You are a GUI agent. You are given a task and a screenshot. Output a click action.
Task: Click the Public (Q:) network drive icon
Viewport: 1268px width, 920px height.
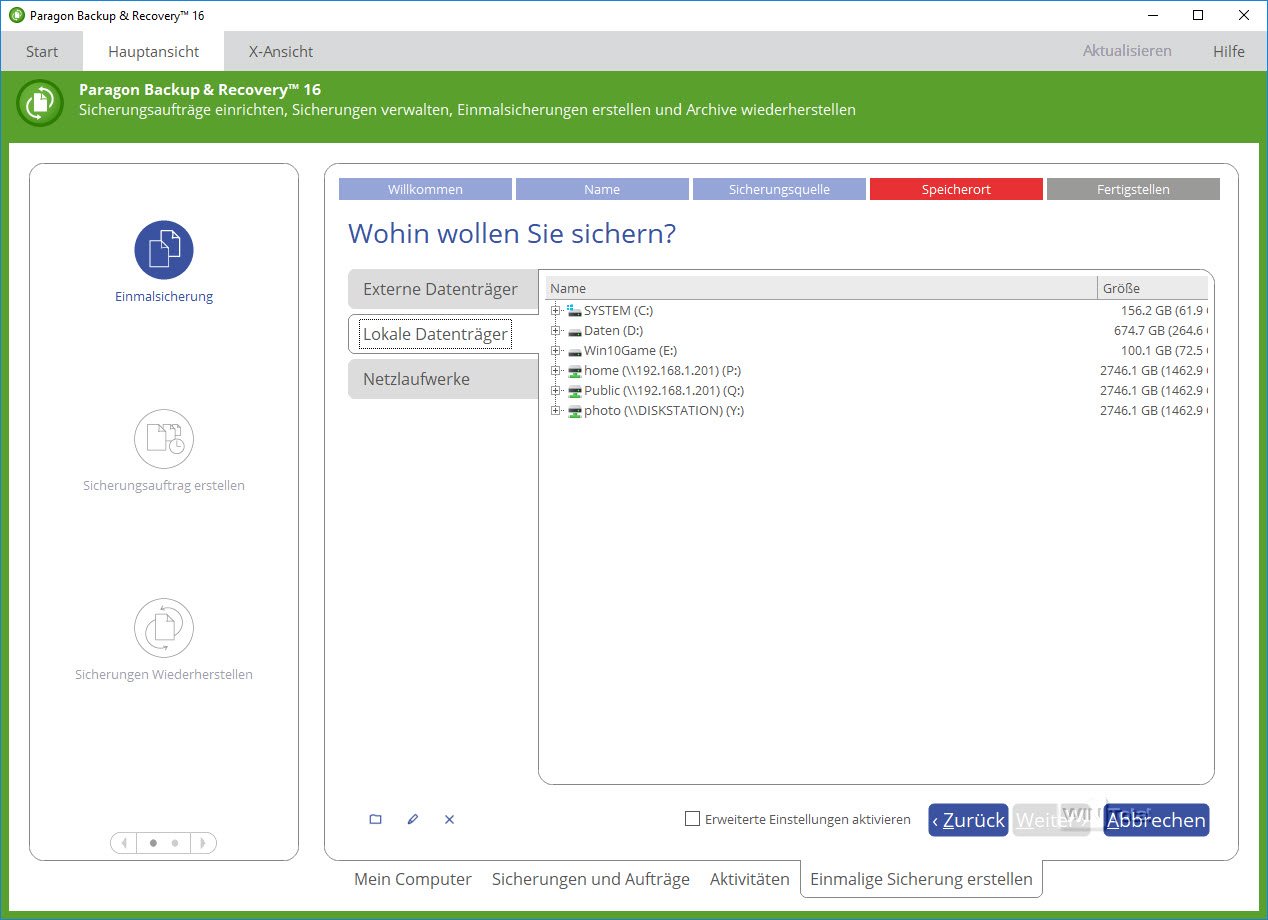pos(574,391)
